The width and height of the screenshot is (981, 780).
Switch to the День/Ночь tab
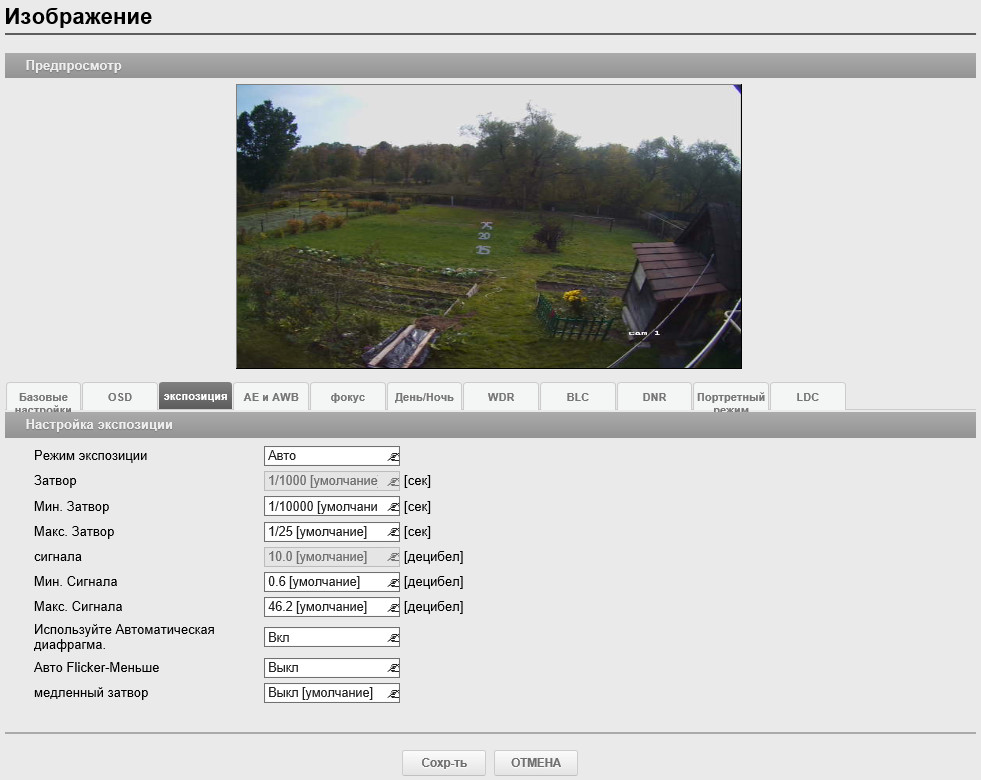click(x=424, y=397)
